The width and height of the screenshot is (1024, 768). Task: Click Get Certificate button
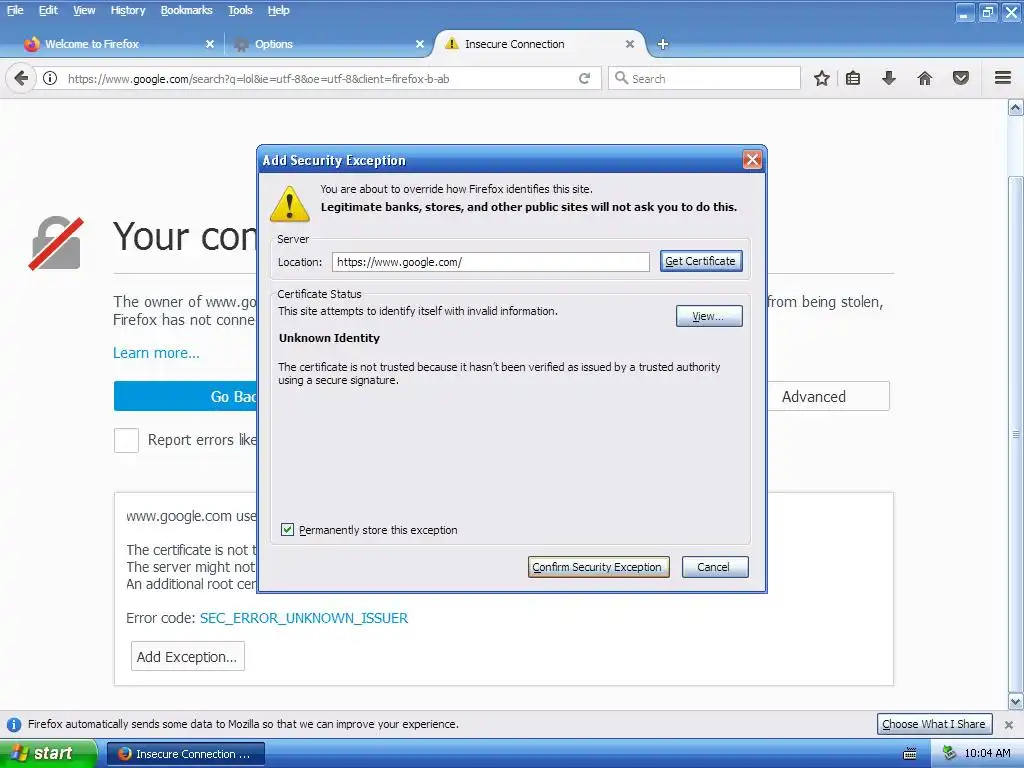[701, 261]
